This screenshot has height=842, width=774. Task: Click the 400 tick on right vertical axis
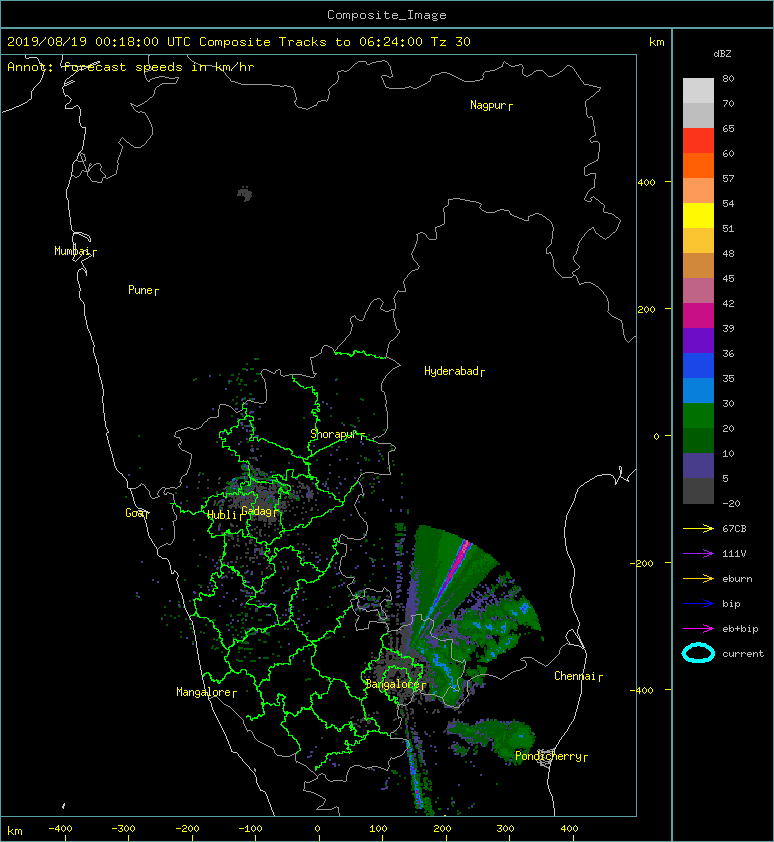point(647,182)
